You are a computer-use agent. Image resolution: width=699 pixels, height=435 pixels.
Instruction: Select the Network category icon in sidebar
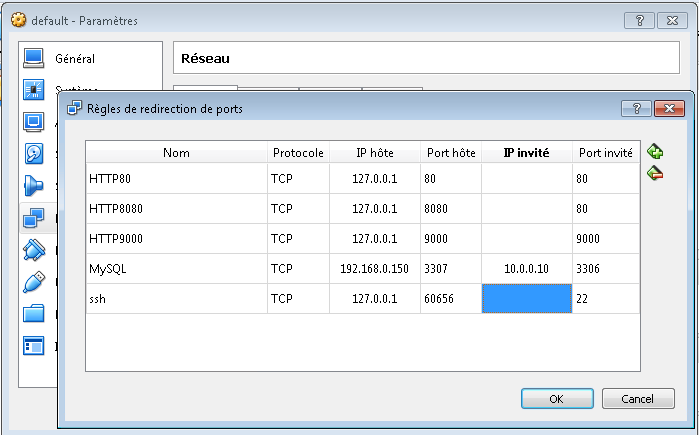(x=34, y=216)
